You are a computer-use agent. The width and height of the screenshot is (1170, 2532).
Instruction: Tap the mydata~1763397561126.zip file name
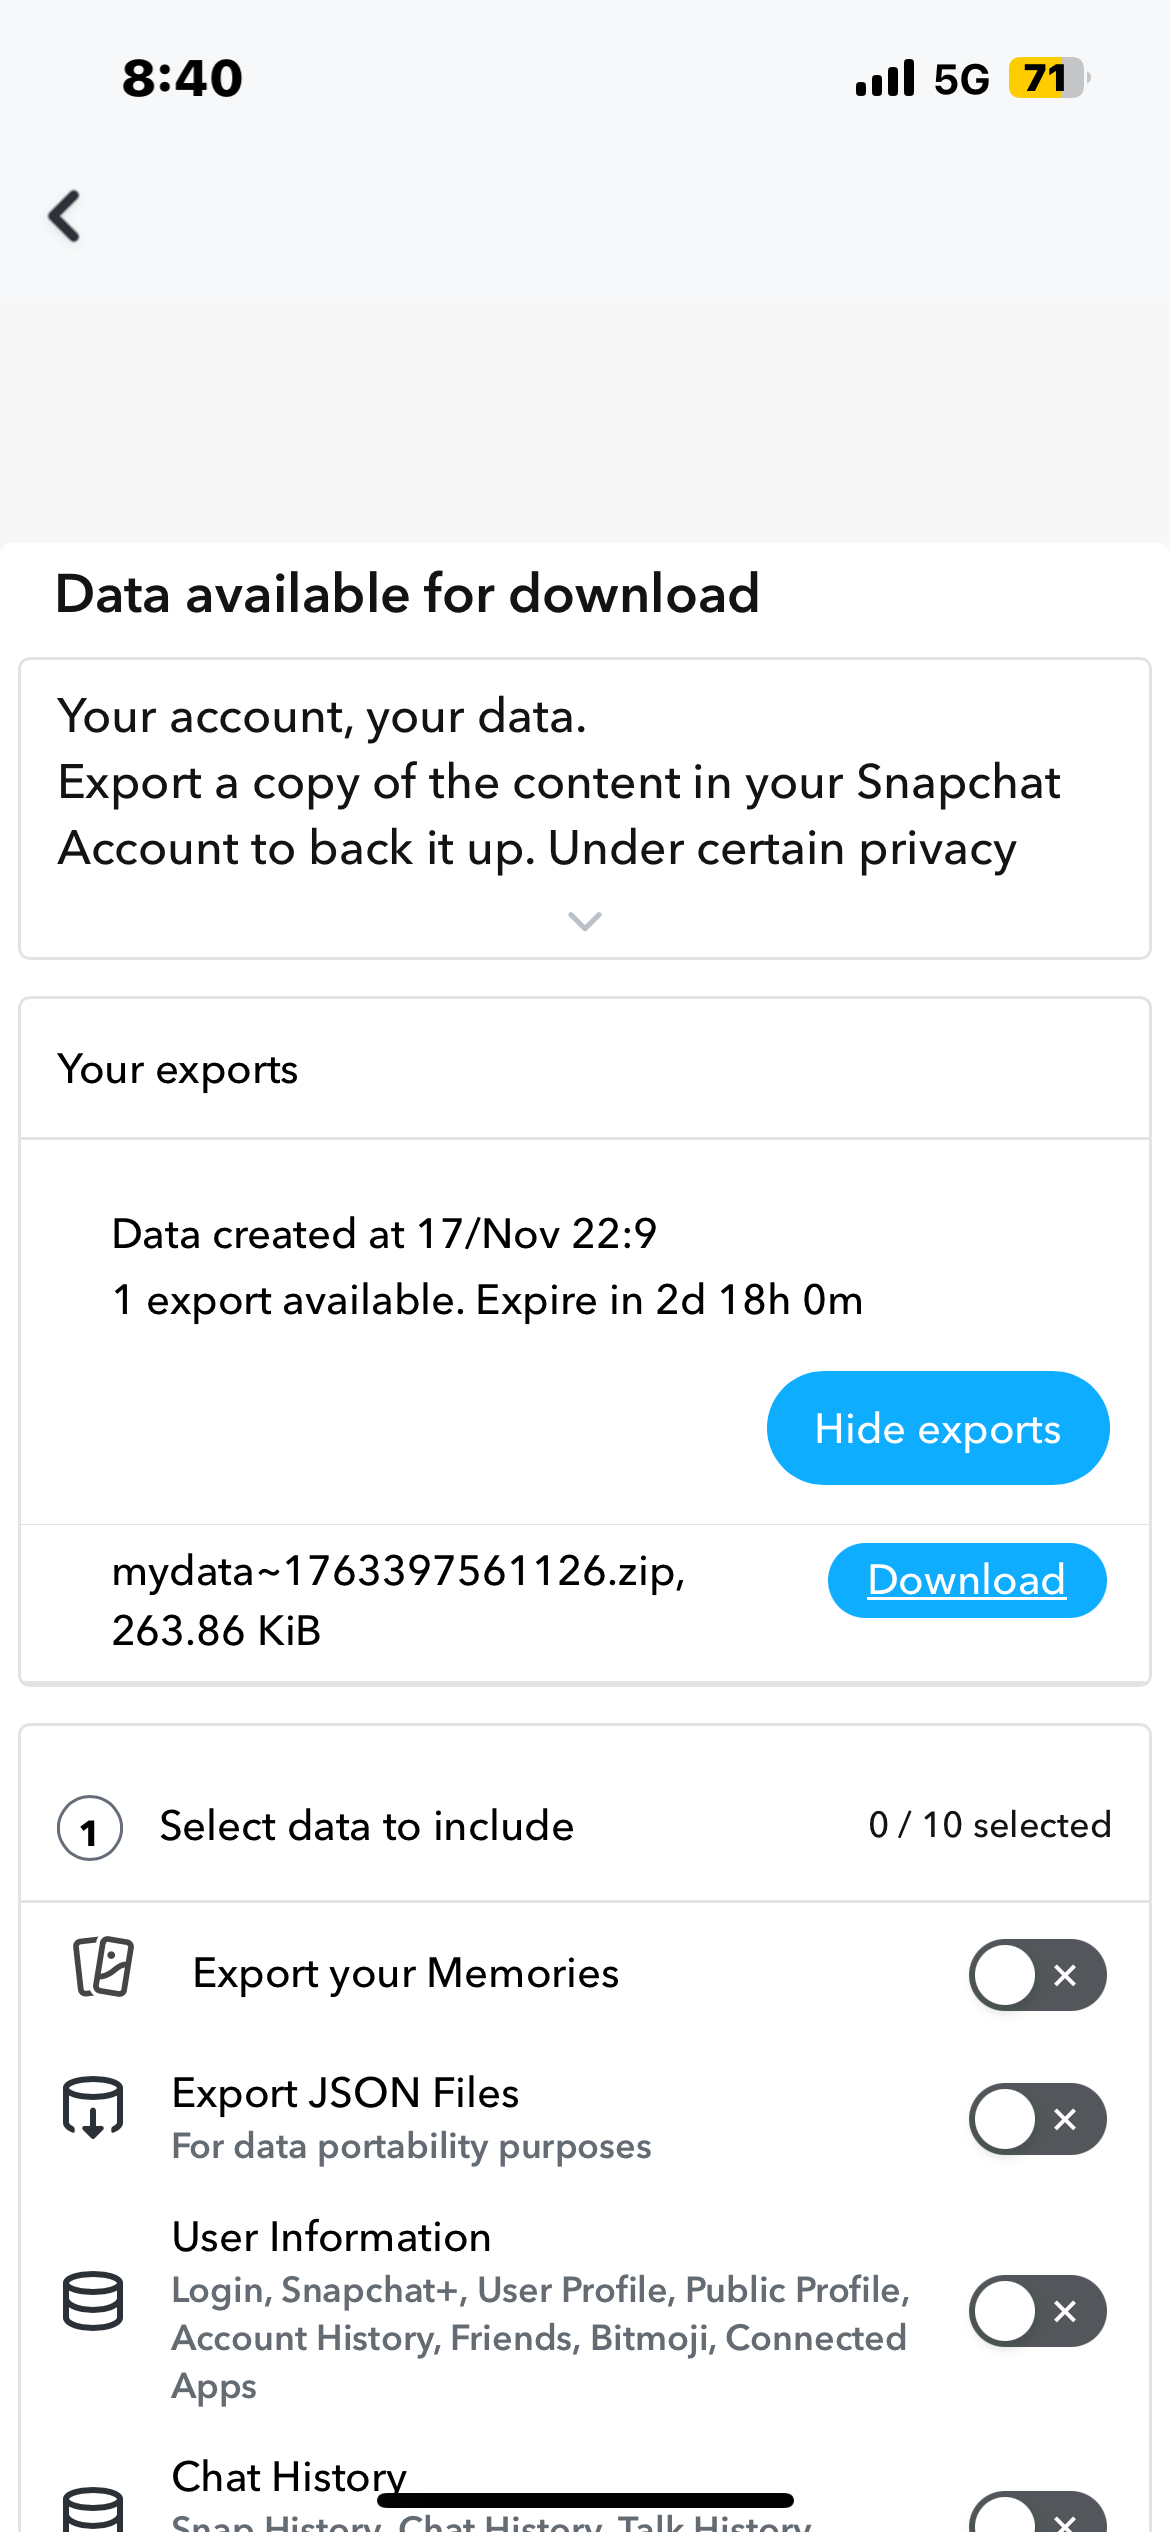point(398,1572)
